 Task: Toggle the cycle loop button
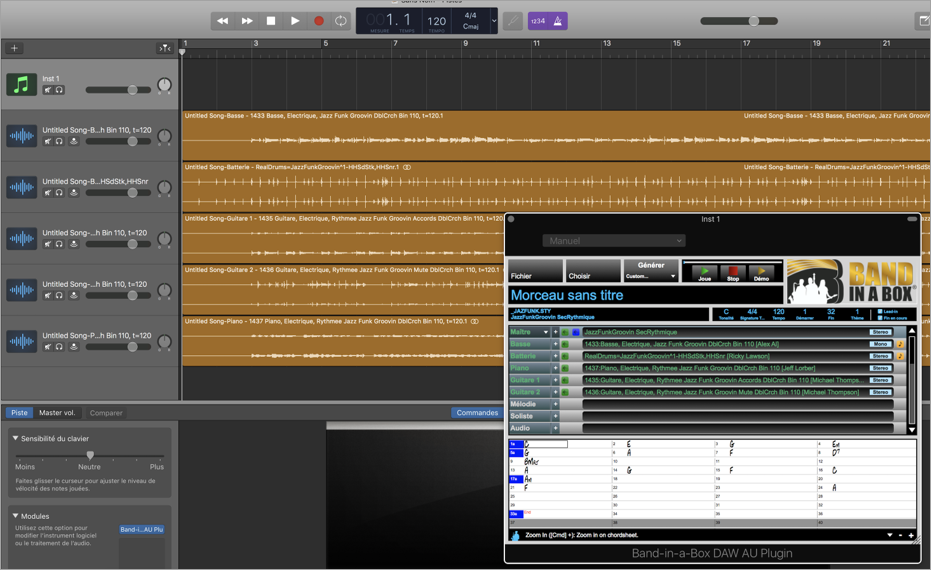point(342,21)
